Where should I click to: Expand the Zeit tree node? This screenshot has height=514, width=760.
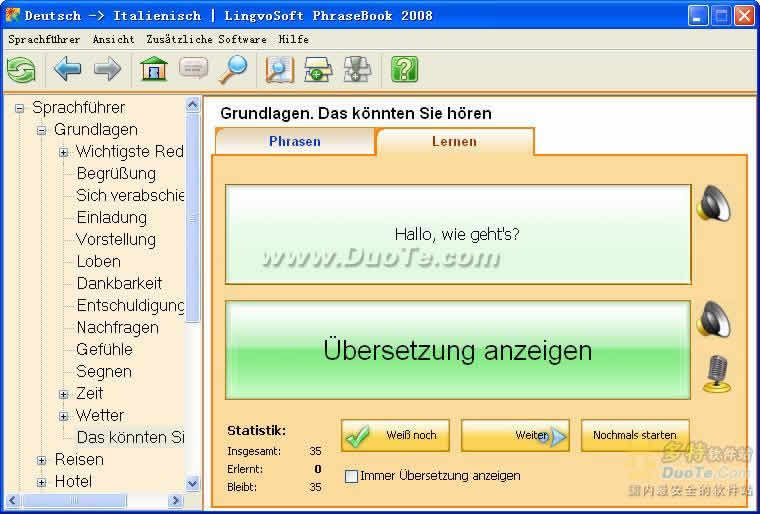(63, 394)
